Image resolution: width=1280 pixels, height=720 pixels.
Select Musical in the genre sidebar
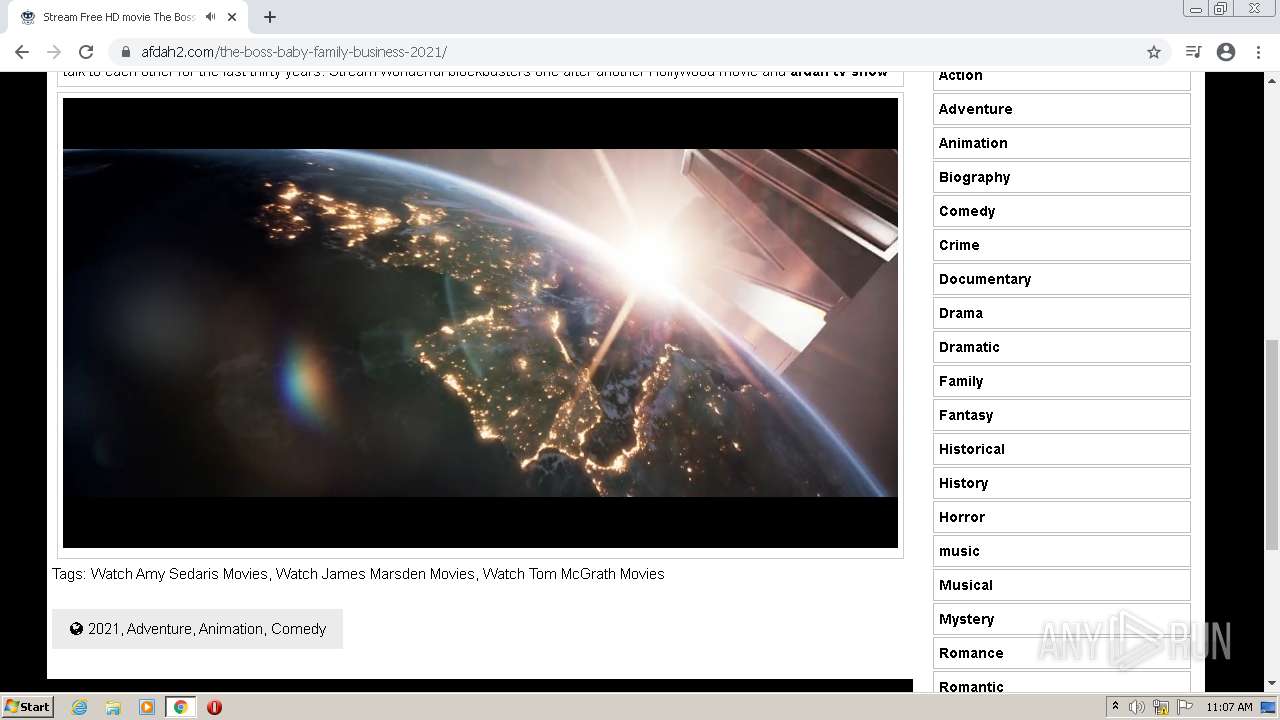[x=1061, y=585]
